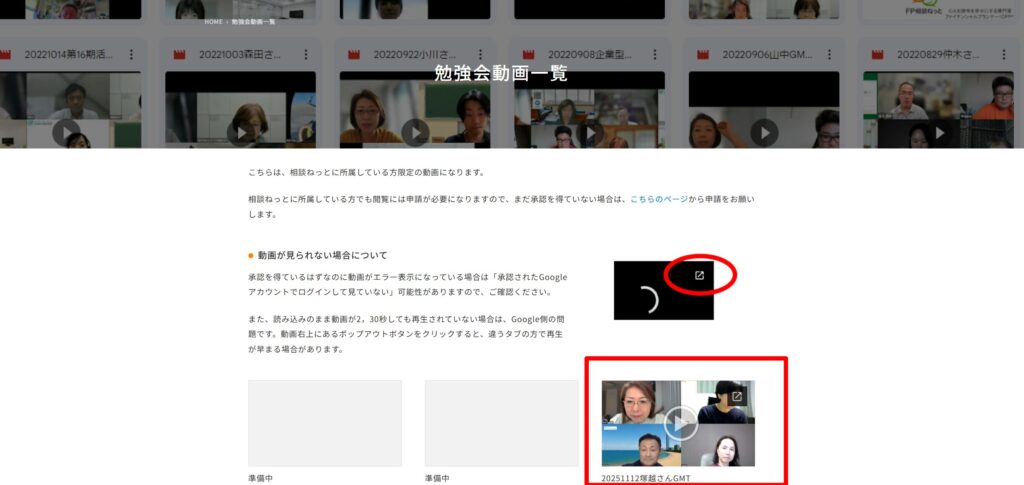
Task: Click the first 準備中 placeholder thumbnail
Action: 325,423
